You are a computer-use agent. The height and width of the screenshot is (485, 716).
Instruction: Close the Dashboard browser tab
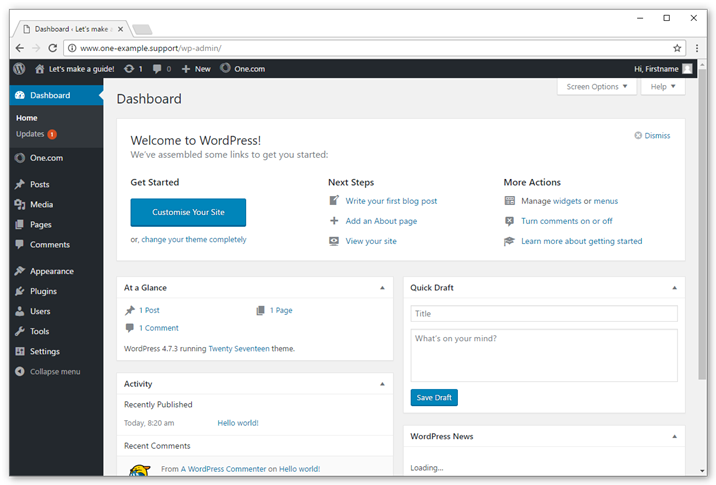point(121,29)
